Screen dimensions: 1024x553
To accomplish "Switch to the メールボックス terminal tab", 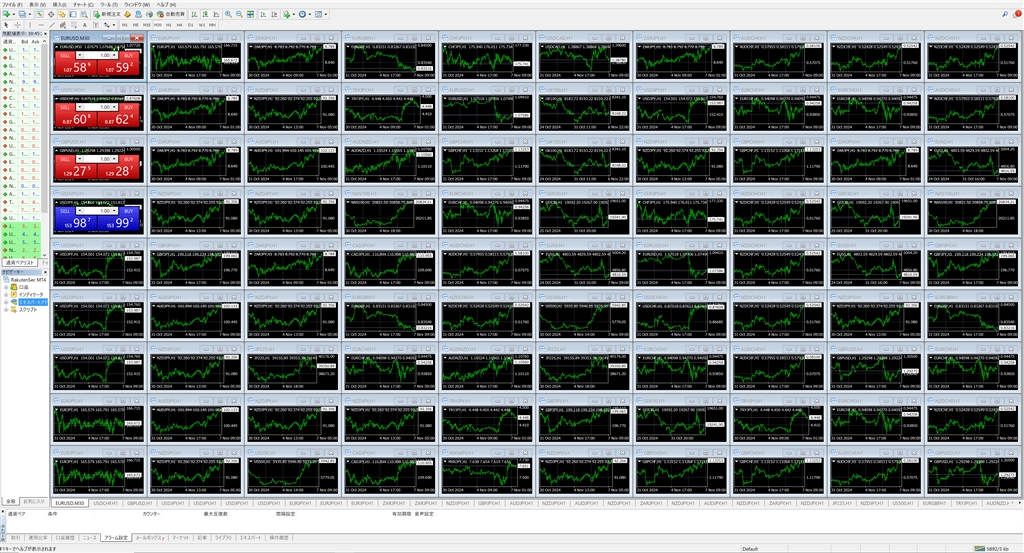I will 150,538.
